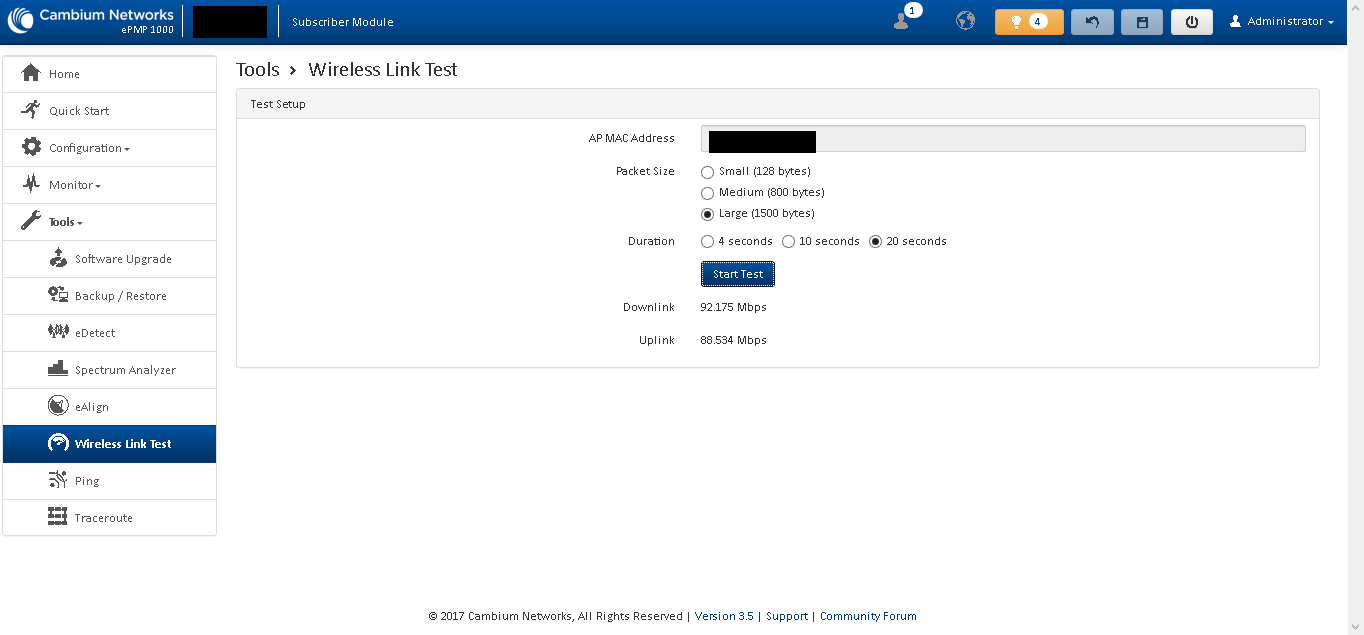Screen dimensions: 1364x635
Task: Click the Downlink 92.175 Mbps value
Action: [x=734, y=307]
